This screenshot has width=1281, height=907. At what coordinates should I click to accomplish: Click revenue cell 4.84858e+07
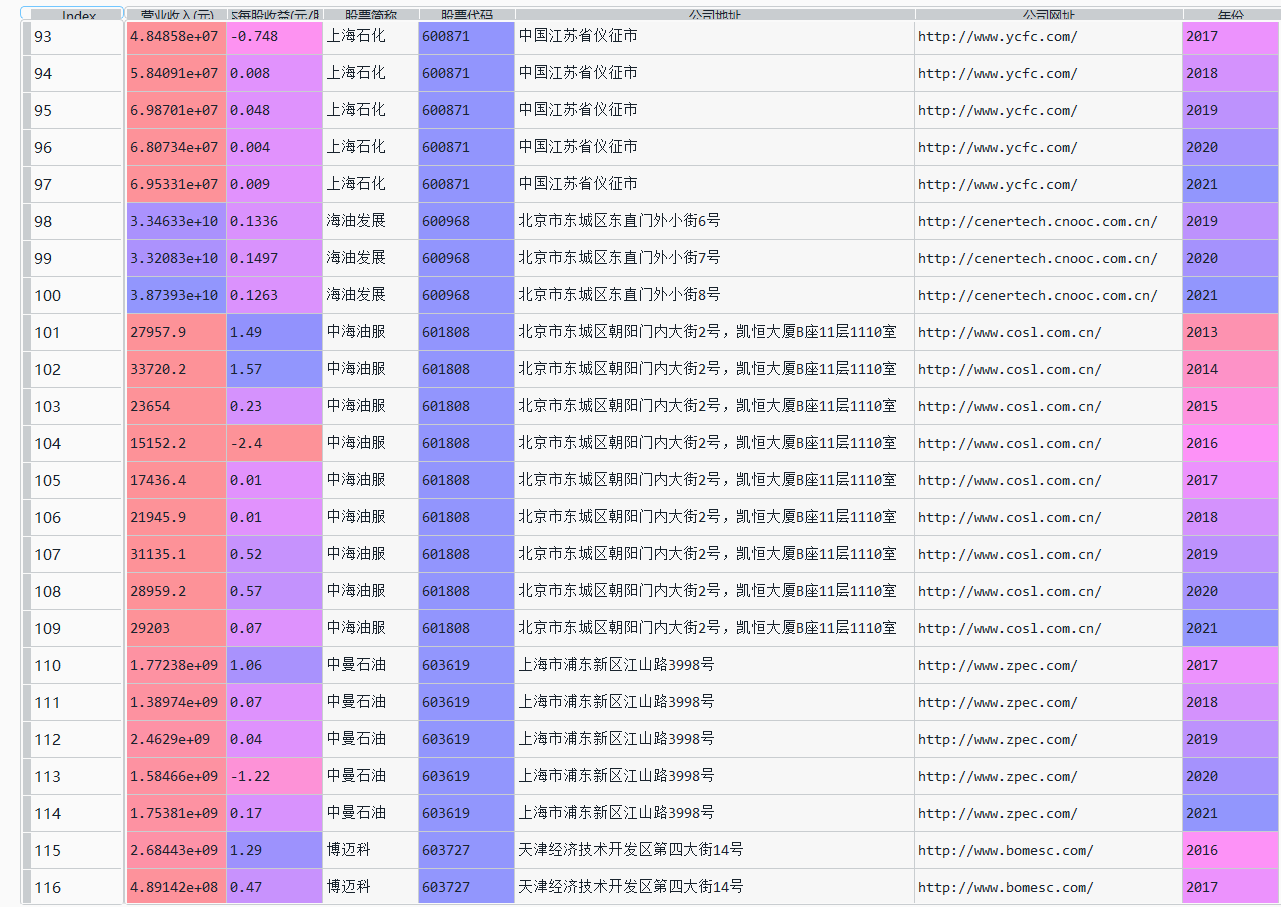176,36
